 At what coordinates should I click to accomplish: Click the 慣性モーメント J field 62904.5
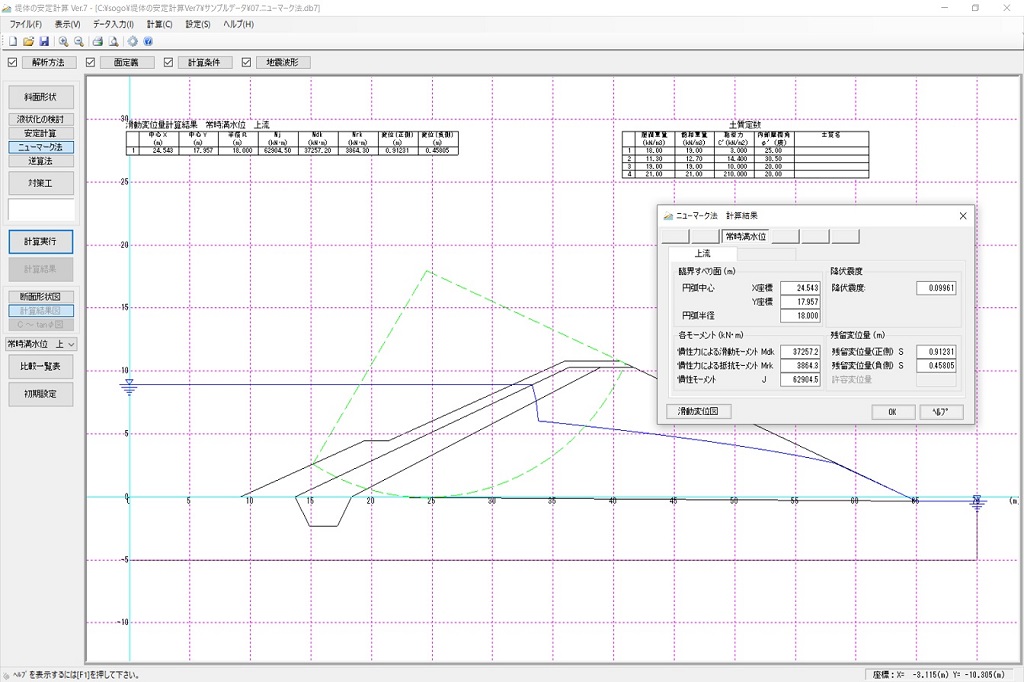(x=800, y=380)
